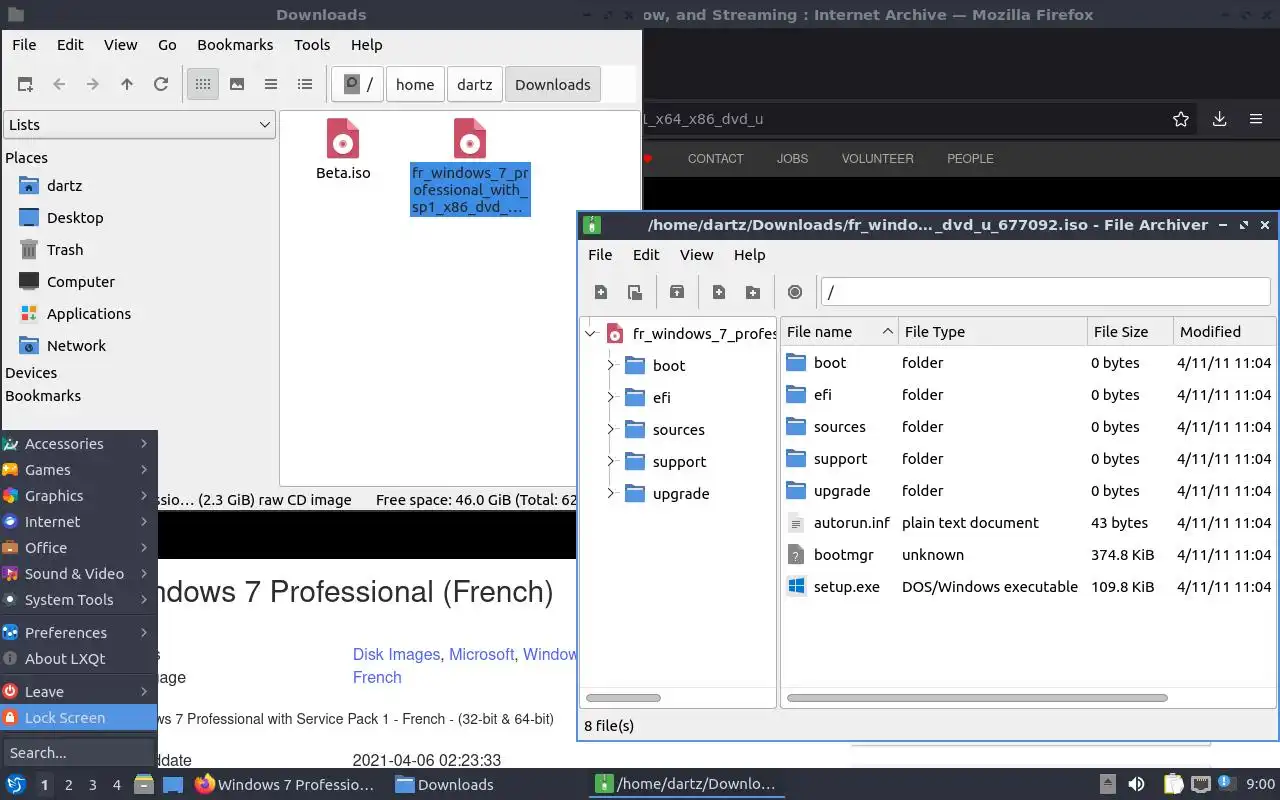Open a new tab in the file manager
Image resolution: width=1280 pixels, height=800 pixels.
tap(25, 85)
